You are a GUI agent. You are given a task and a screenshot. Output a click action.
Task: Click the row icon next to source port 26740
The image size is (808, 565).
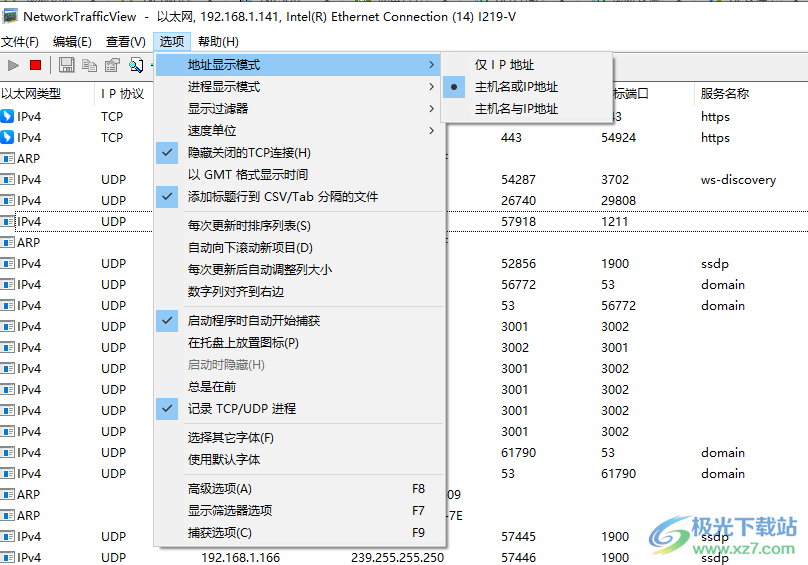point(7,200)
